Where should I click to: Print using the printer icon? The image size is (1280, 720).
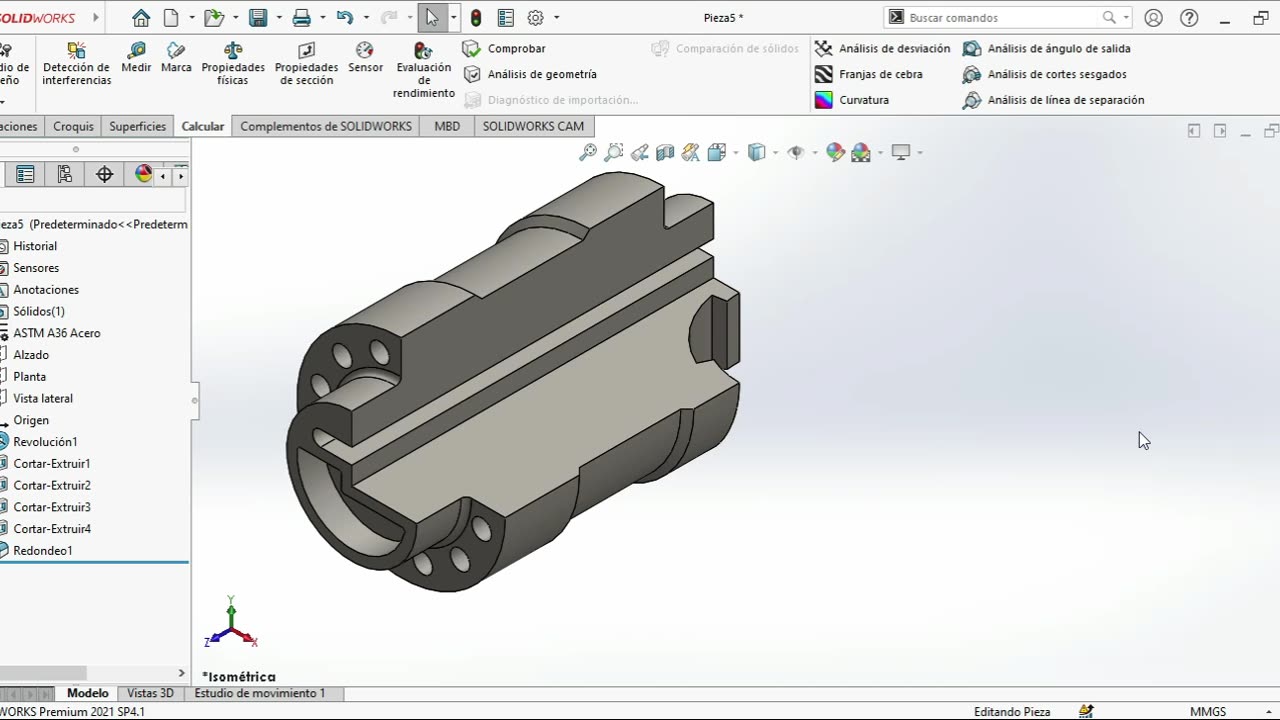pyautogui.click(x=301, y=17)
